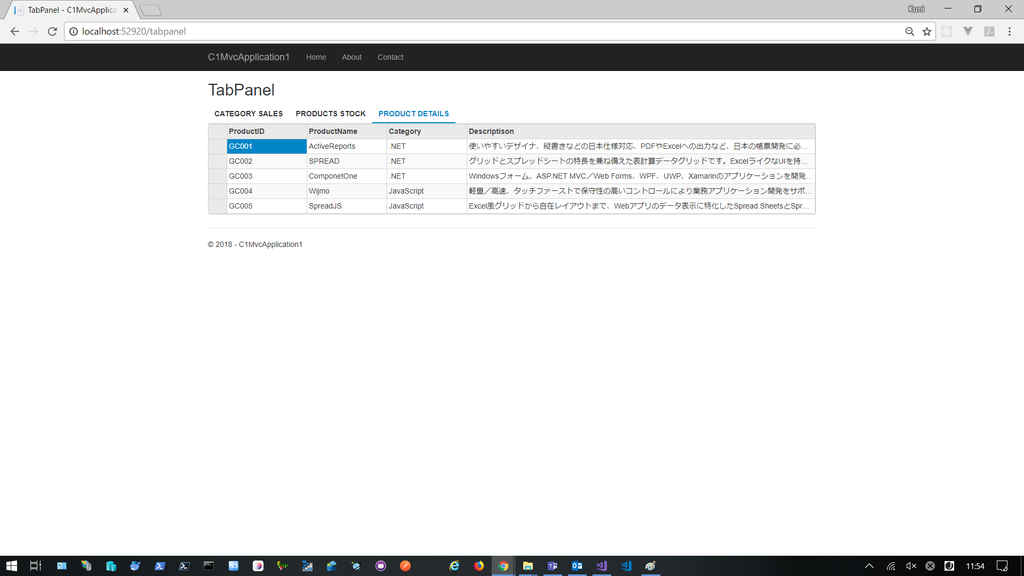The image size is (1024, 576).
Task: Navigate to the Contact page
Action: pos(391,57)
